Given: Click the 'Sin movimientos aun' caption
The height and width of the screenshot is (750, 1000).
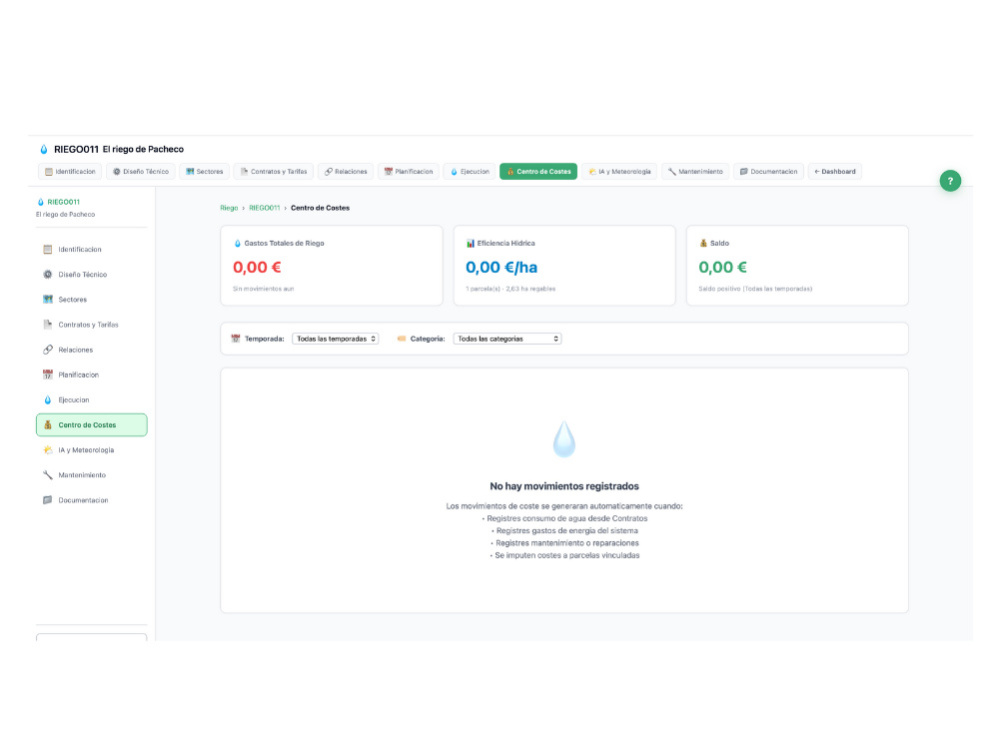Looking at the screenshot, I should click(x=263, y=289).
